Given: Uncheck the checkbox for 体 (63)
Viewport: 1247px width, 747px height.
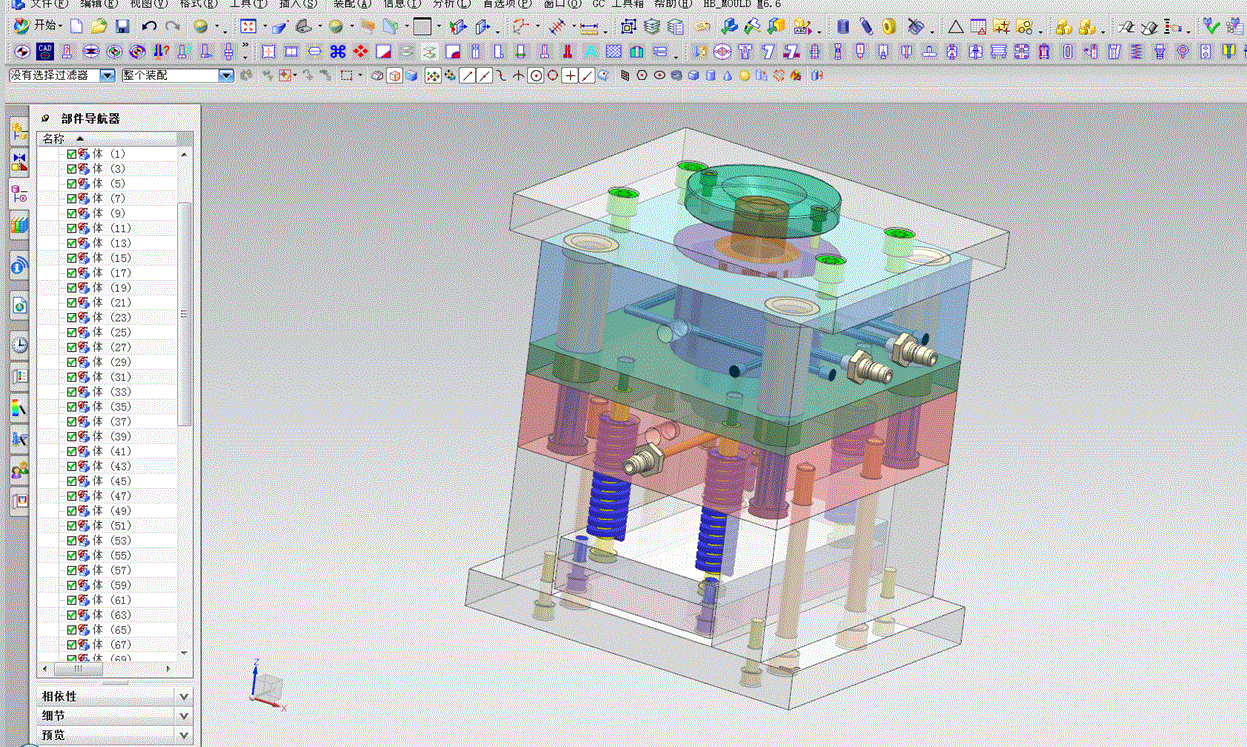Looking at the screenshot, I should coord(72,615).
